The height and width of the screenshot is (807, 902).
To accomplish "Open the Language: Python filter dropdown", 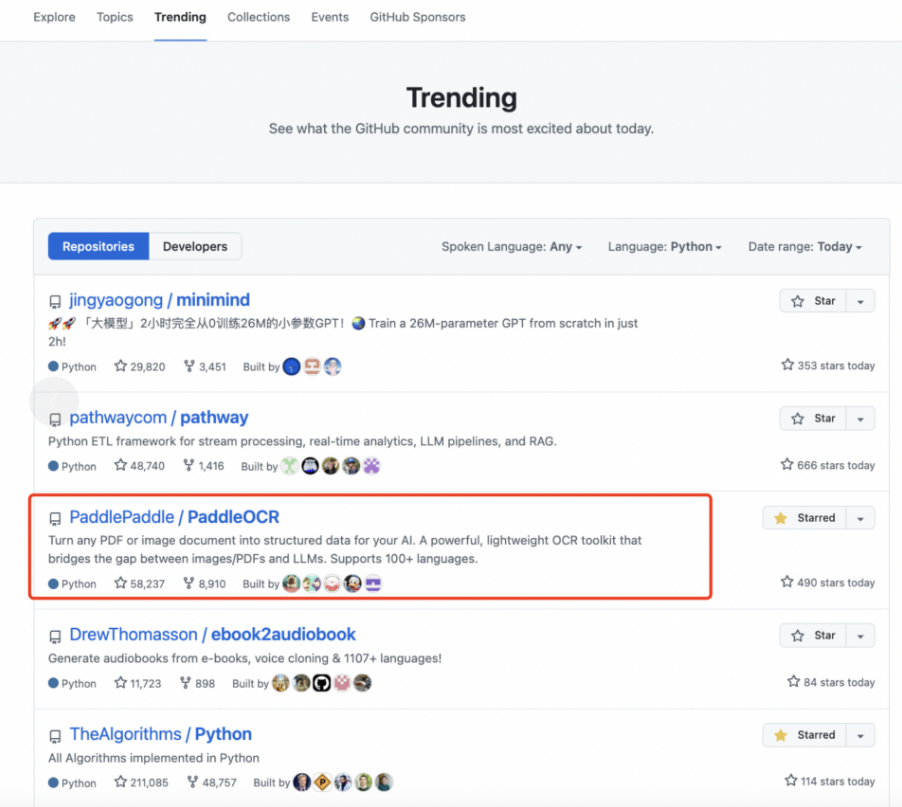I will 664,247.
